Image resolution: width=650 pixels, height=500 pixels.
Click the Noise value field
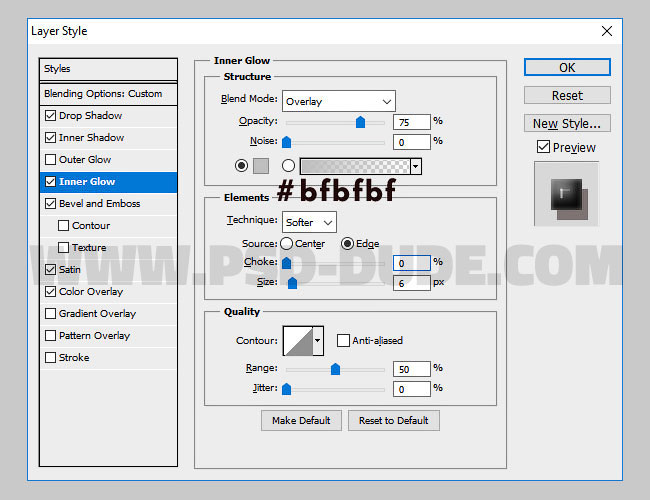(x=412, y=142)
